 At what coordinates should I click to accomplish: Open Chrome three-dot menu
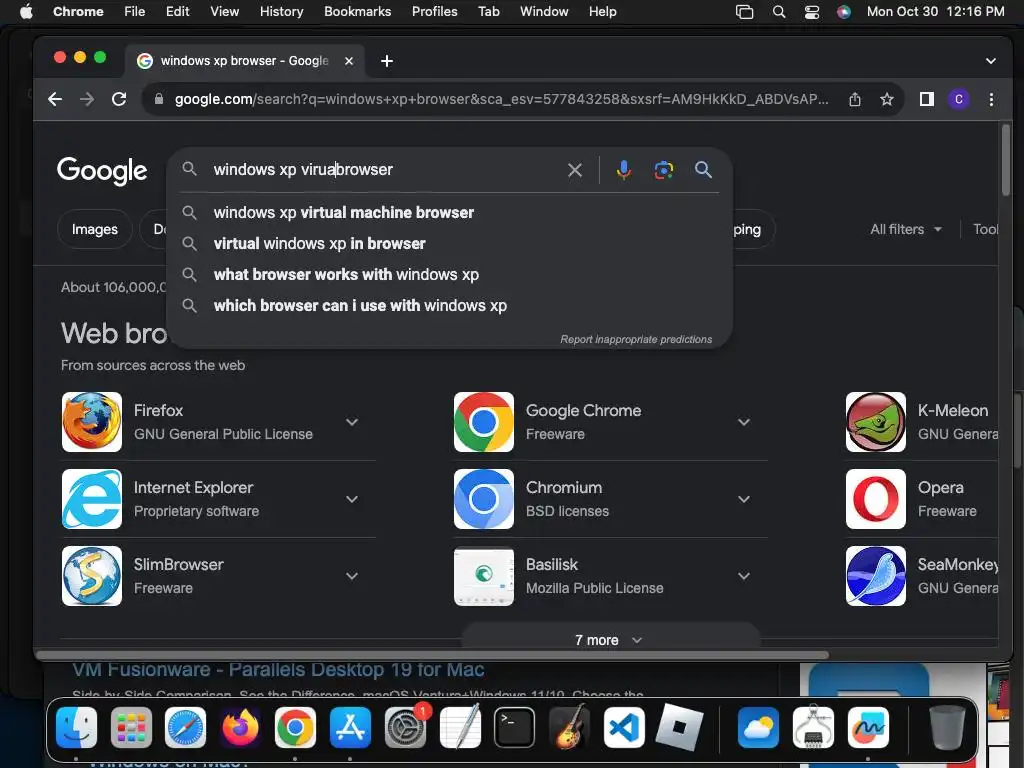991,99
